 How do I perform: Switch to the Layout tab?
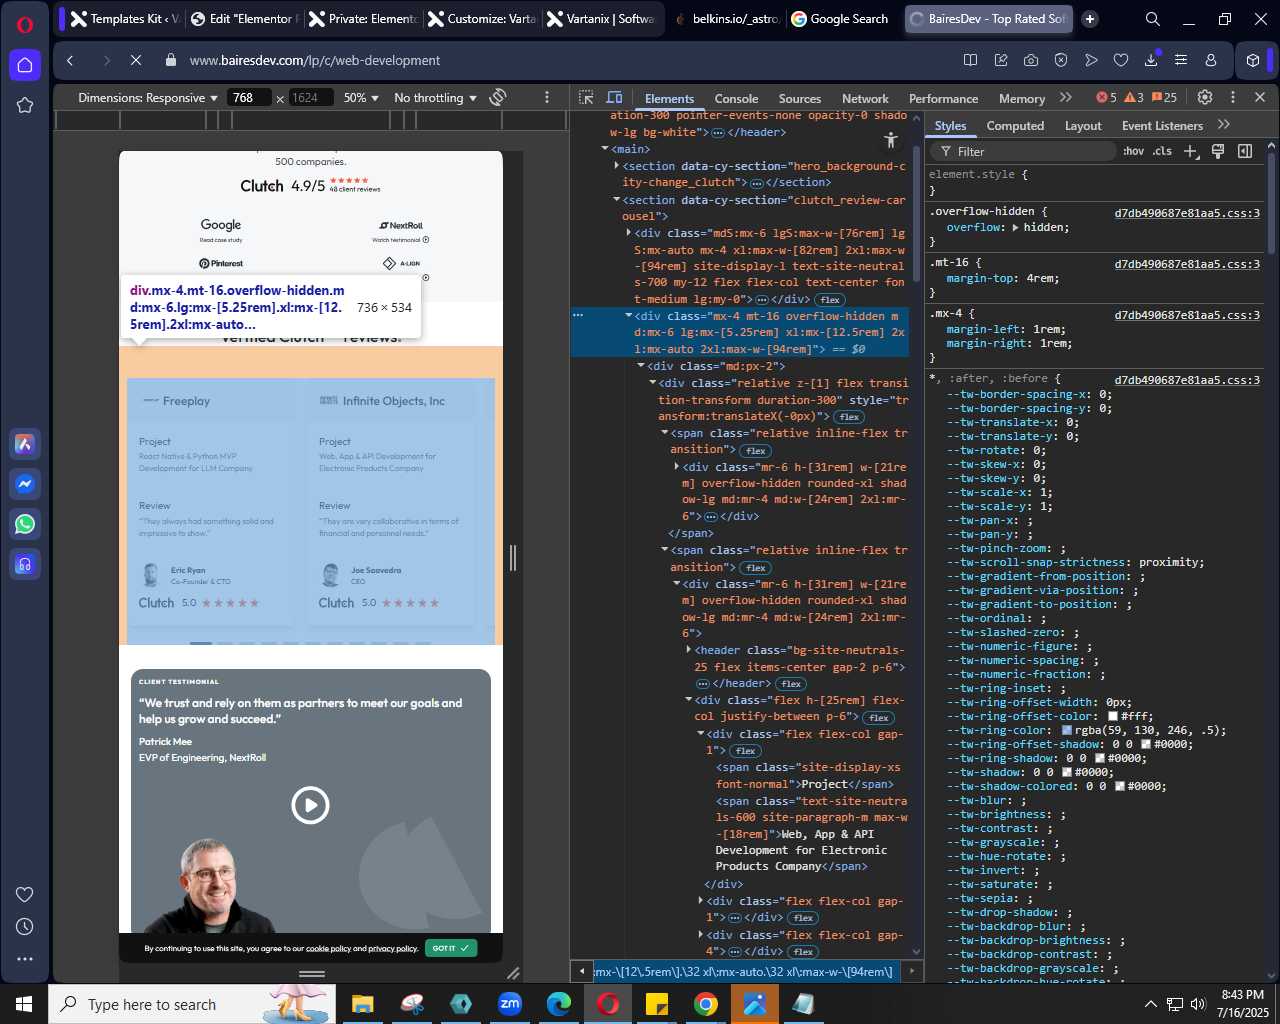point(1083,126)
